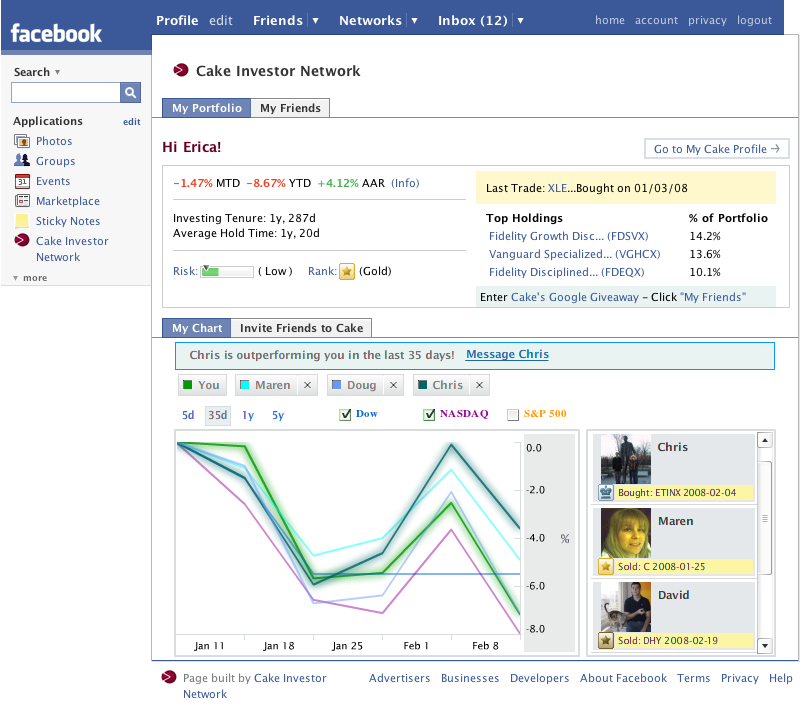Click the star badge on Maren's card
The image size is (802, 719).
pos(606,567)
